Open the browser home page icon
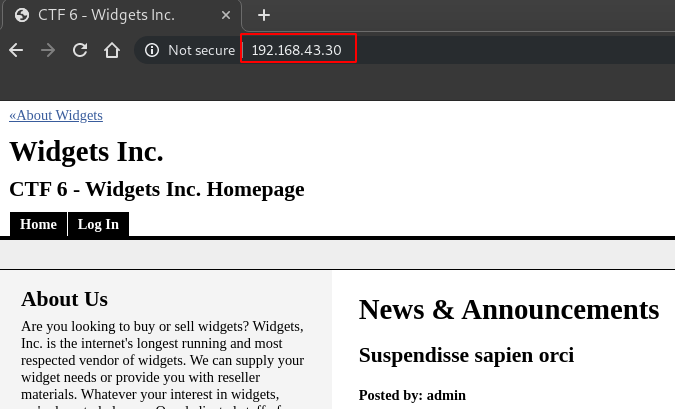 (112, 50)
